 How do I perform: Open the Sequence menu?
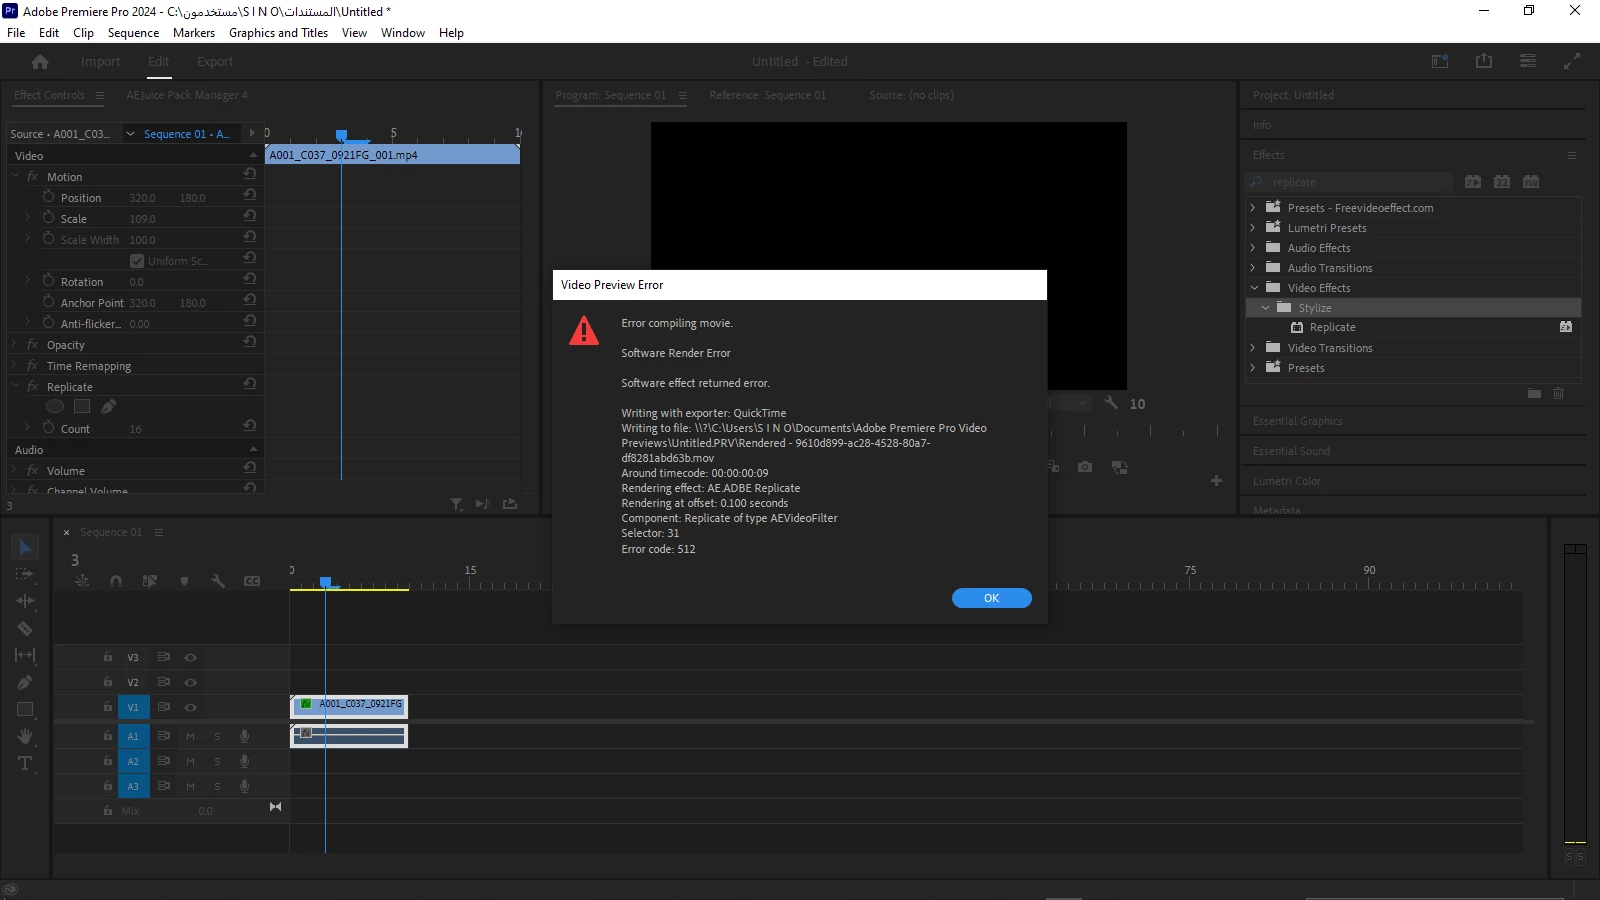coord(133,33)
